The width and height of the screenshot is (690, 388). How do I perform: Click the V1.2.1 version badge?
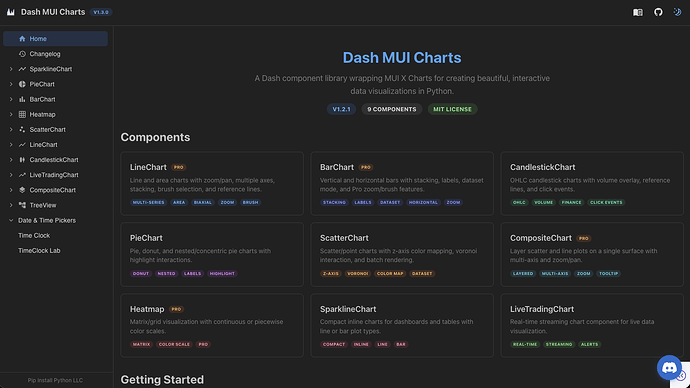(x=341, y=109)
